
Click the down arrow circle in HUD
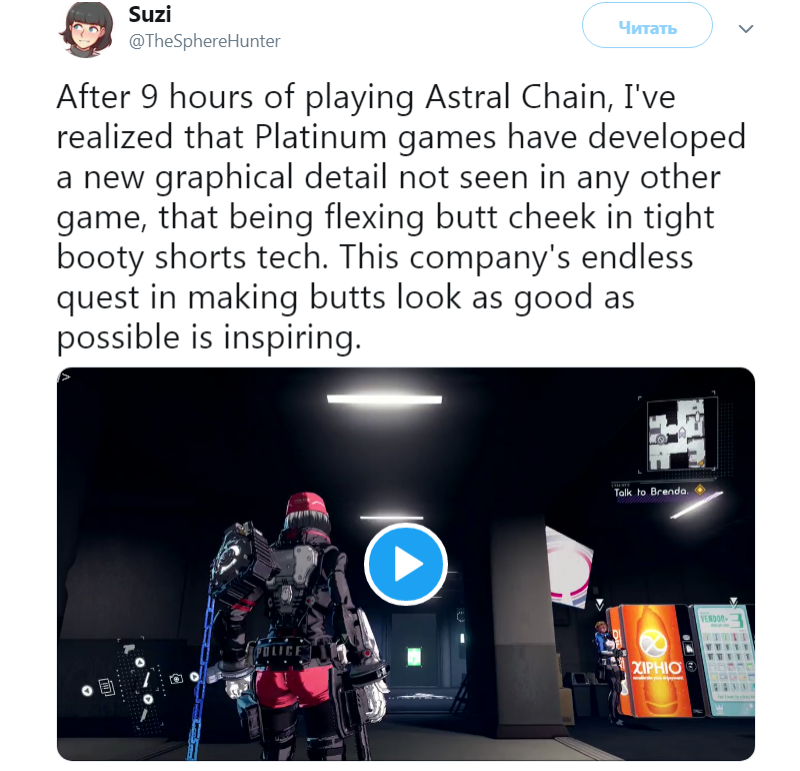147,699
